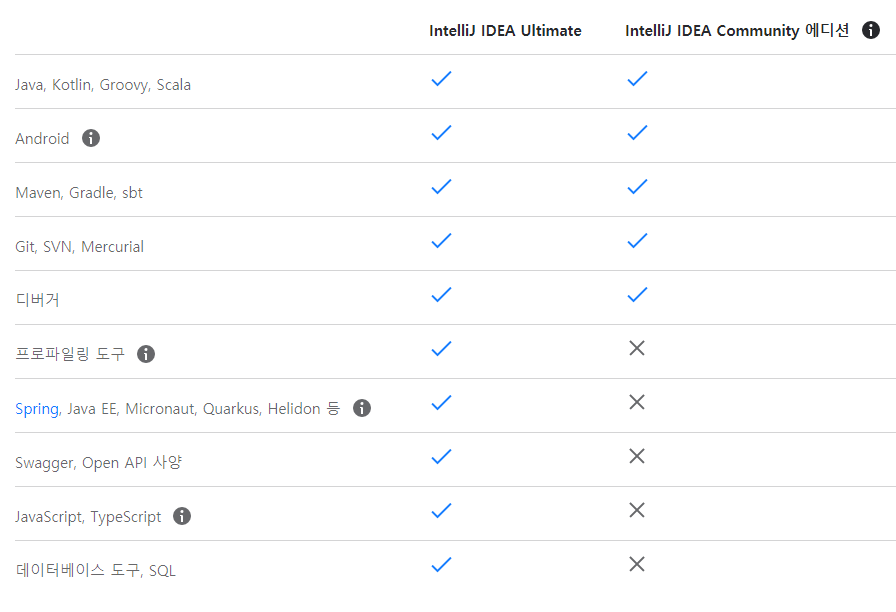Open the Spring hyperlink
This screenshot has height=612, width=896.
pos(37,408)
